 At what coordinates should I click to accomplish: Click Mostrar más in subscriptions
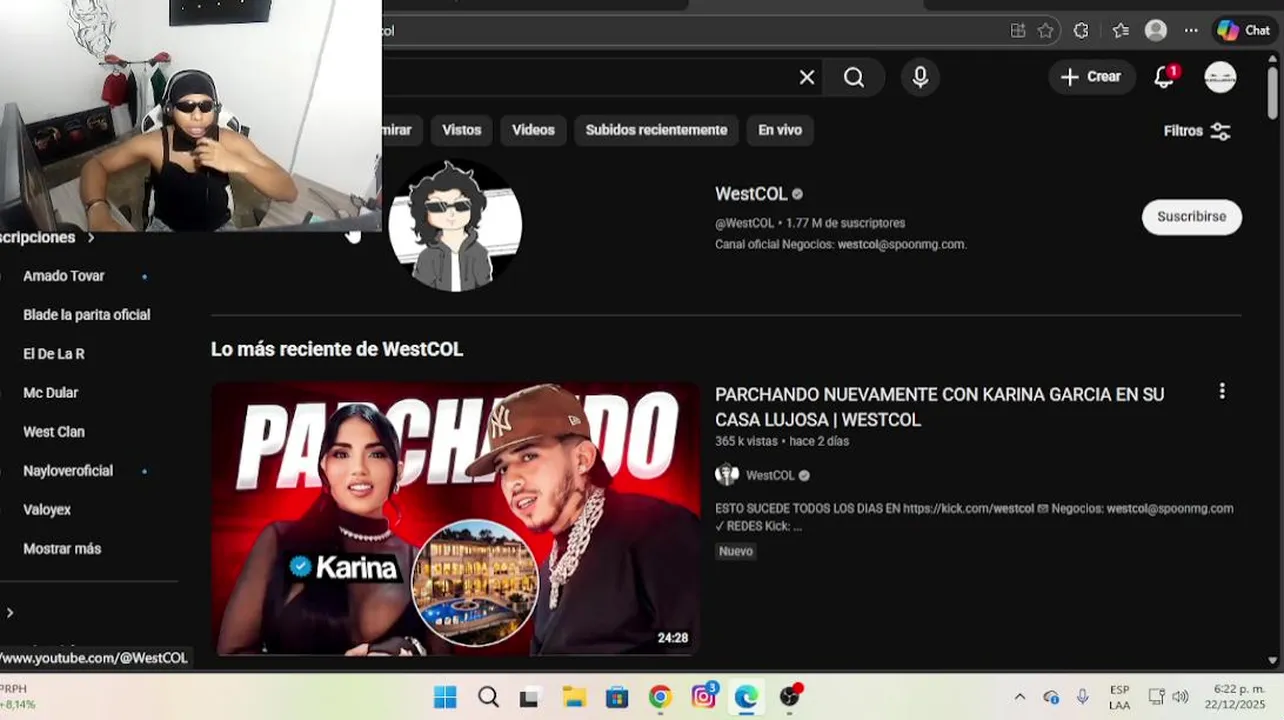pos(62,549)
